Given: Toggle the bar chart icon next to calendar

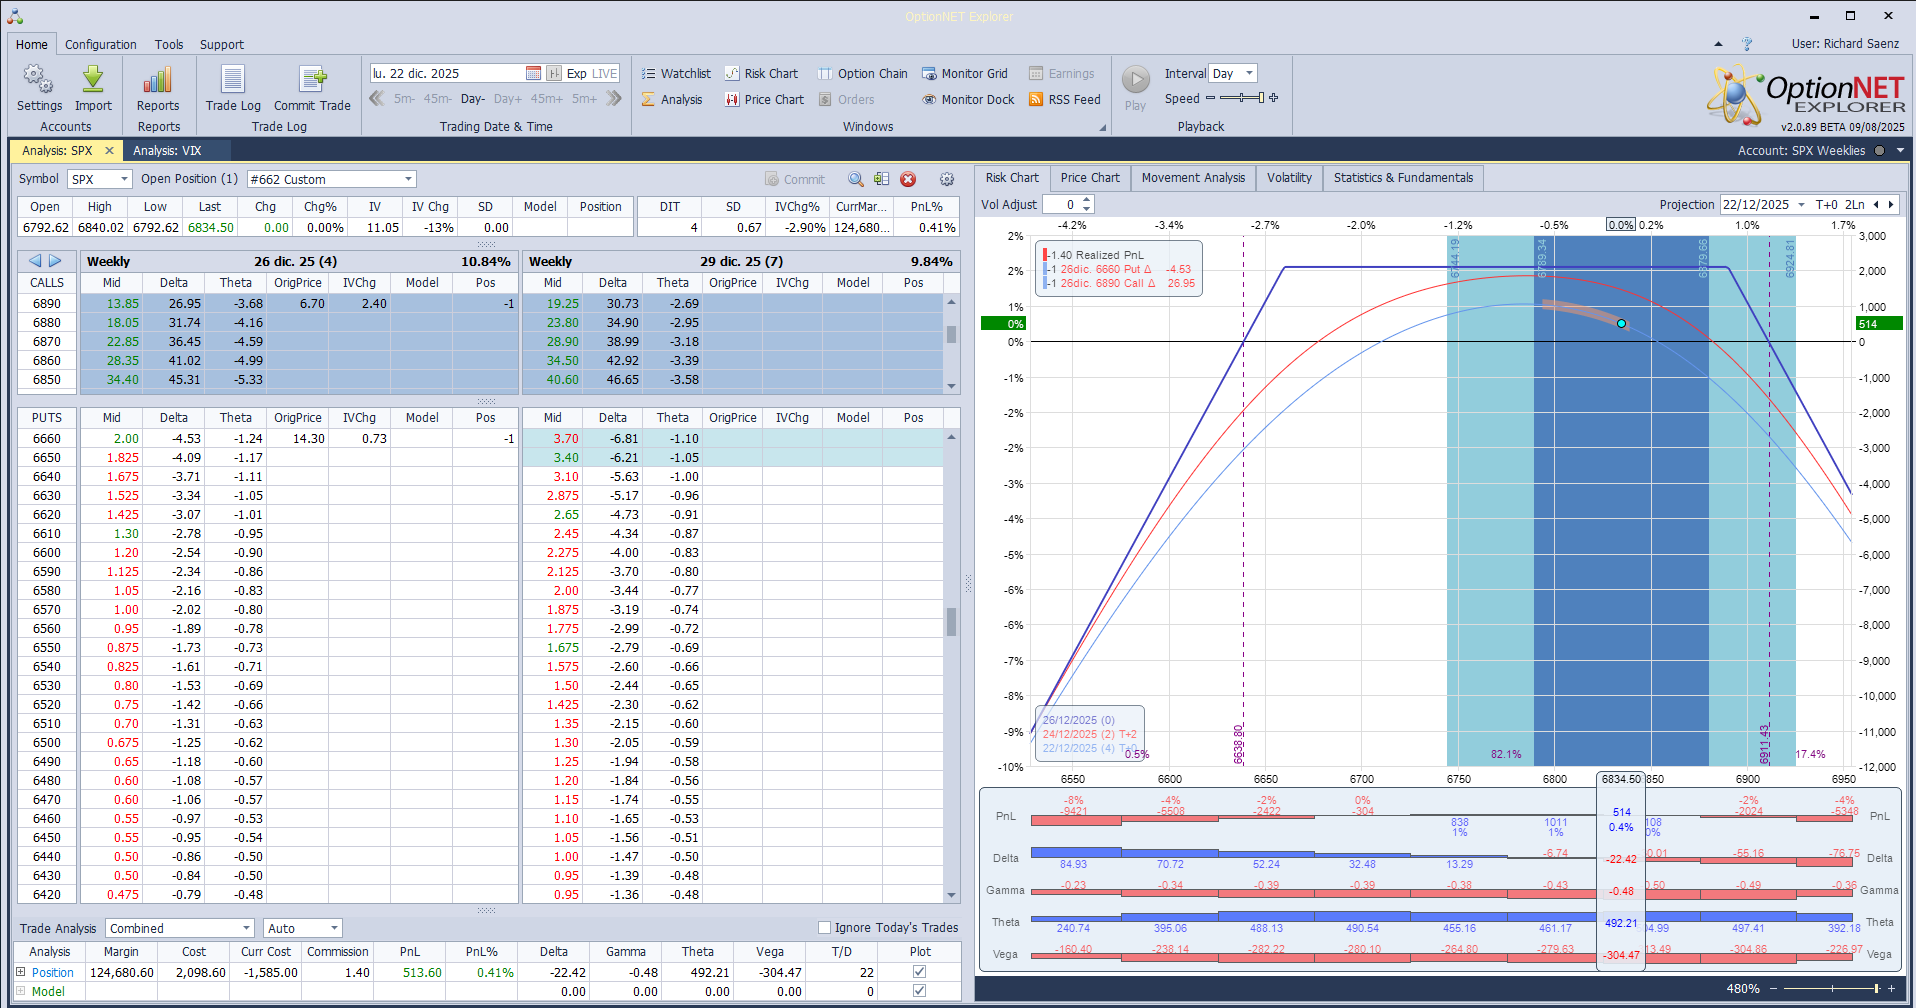Looking at the screenshot, I should coord(554,73).
